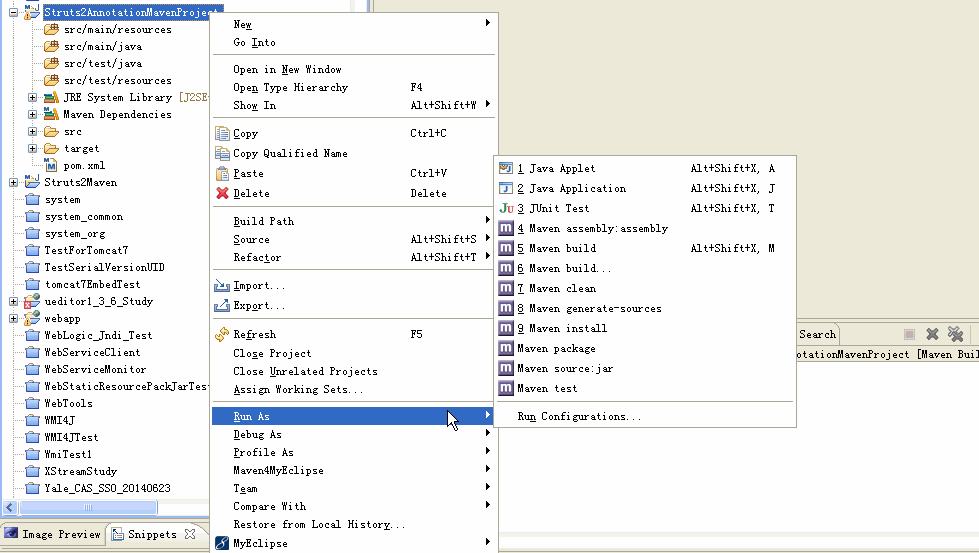Click the Copy Qualified Name icon
Screen dimensions: 979x553
tap(222, 154)
